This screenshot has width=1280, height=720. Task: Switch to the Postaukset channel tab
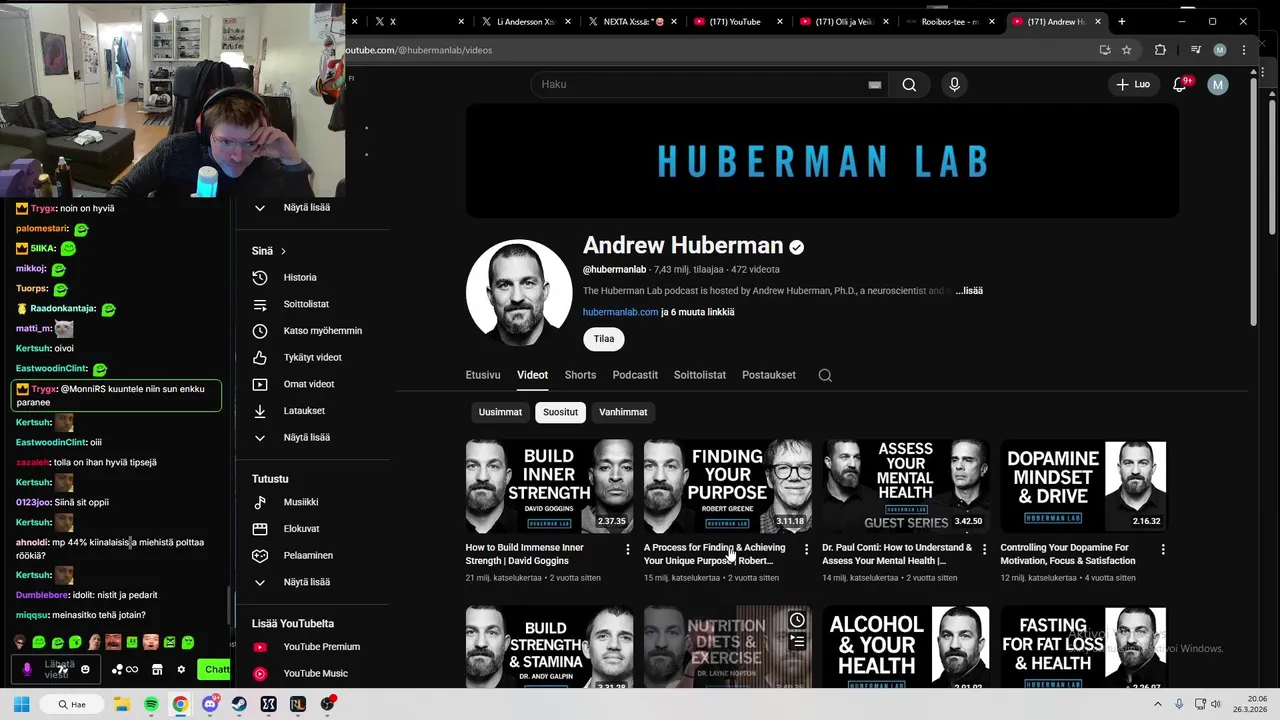pos(769,375)
